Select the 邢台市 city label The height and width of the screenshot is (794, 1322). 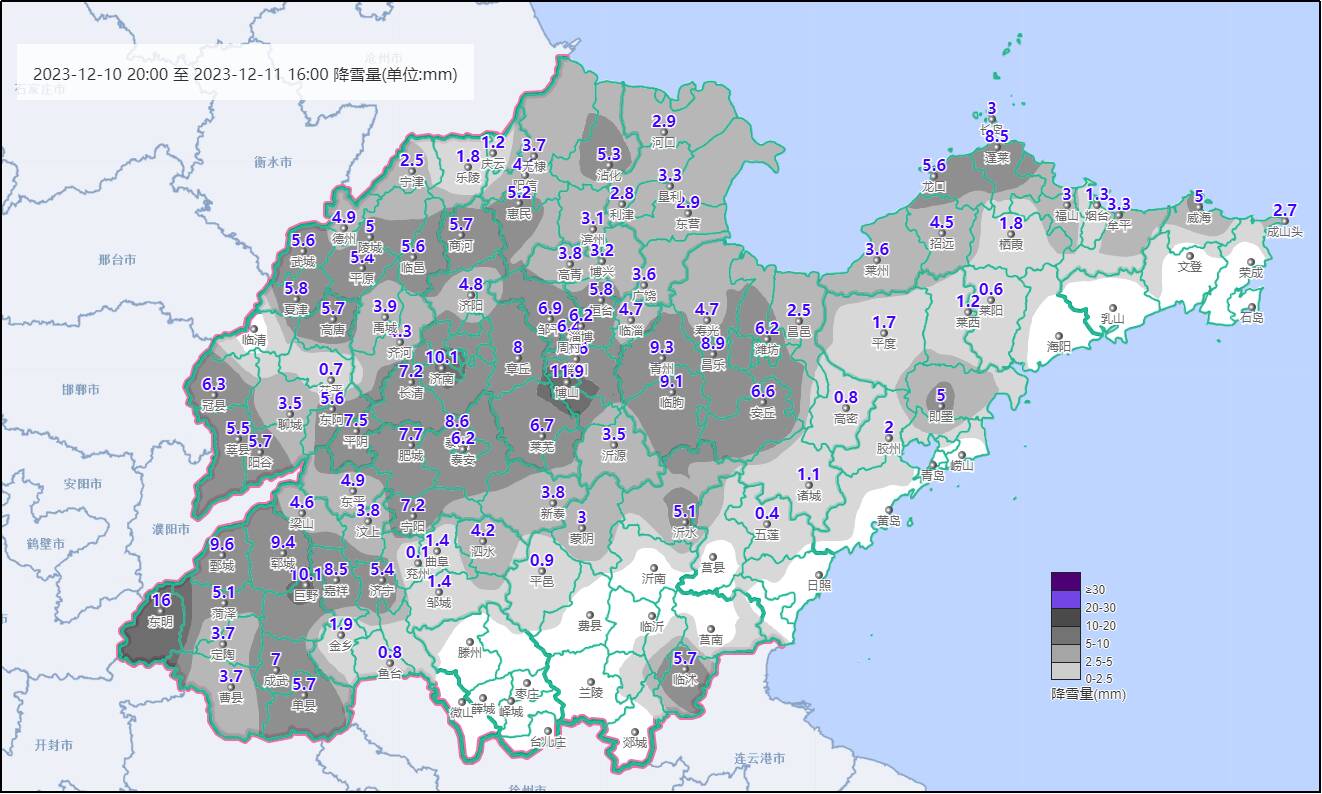pos(117,260)
